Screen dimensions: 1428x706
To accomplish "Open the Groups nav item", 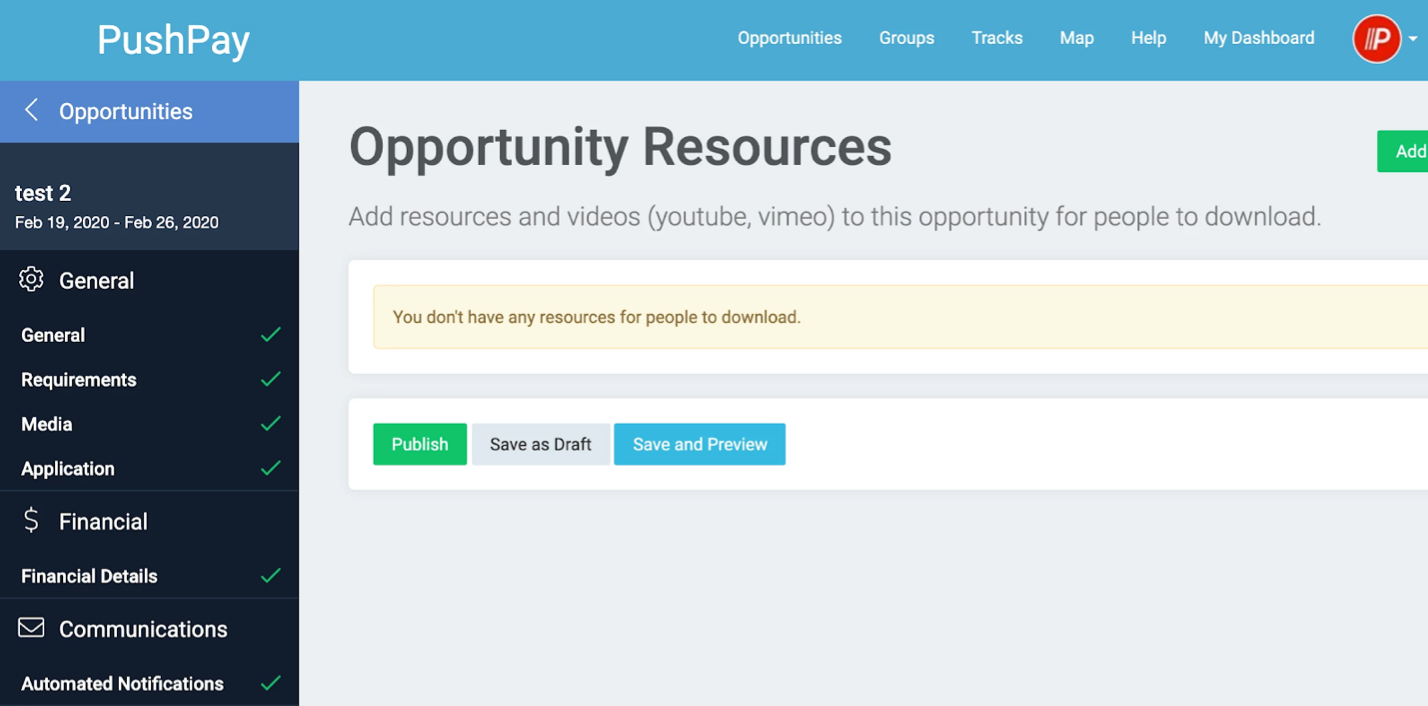I will pos(907,38).
